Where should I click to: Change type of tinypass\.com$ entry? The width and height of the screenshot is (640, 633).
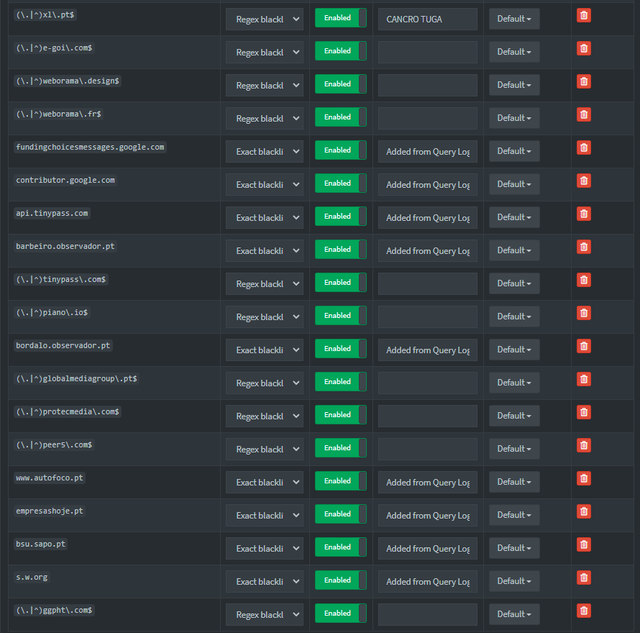(264, 284)
